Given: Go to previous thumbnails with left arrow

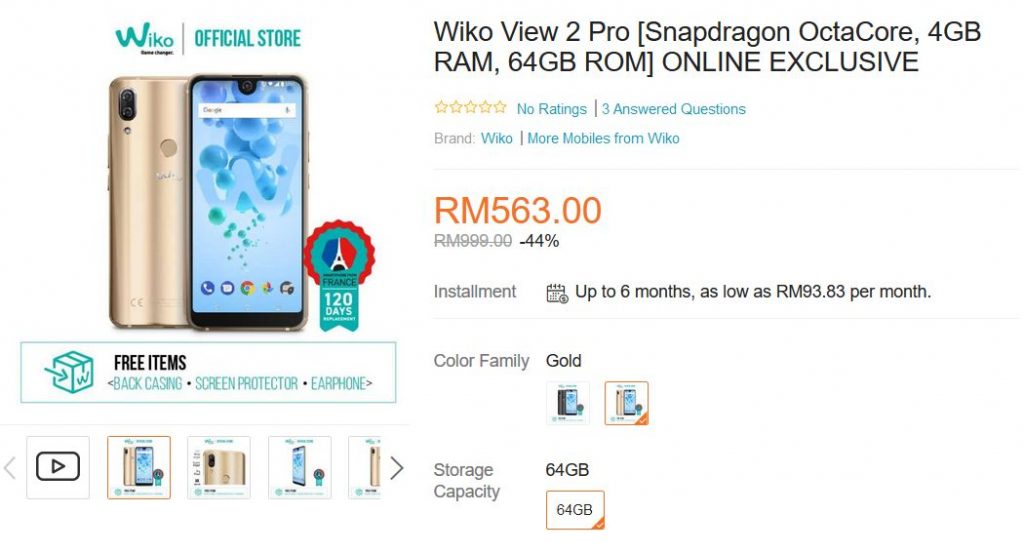Looking at the screenshot, I should pyautogui.click(x=10, y=467).
